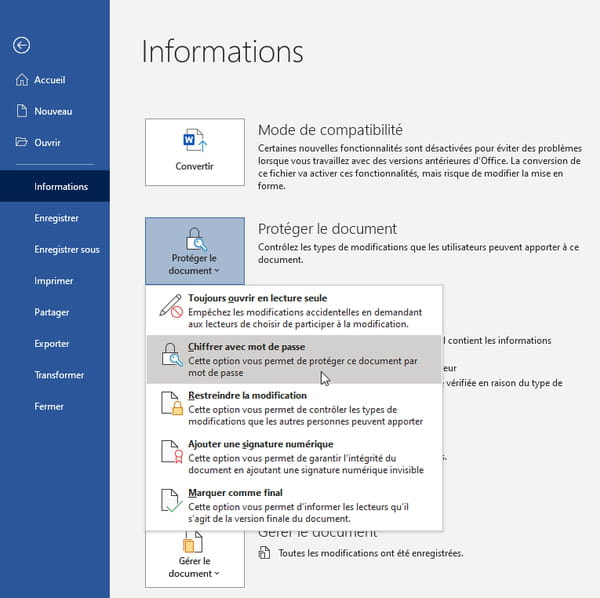This screenshot has height=598, width=600.
Task: Click the Restreindre la modification lock icon
Action: point(172,403)
